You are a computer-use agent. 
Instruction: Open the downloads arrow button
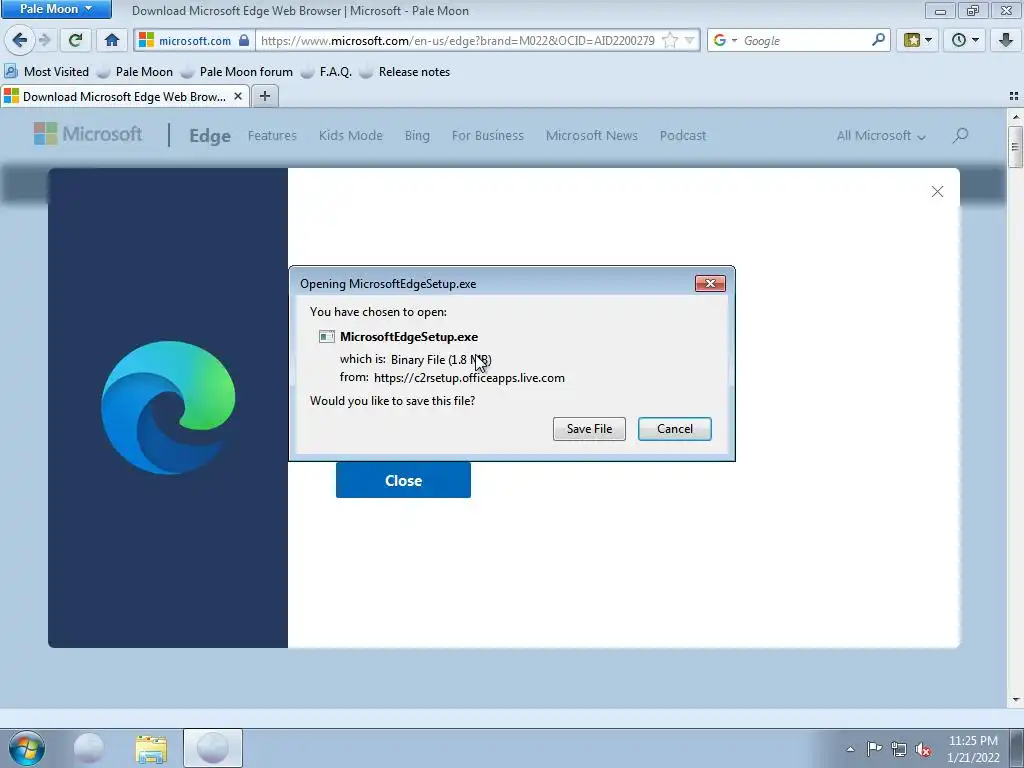[1006, 40]
